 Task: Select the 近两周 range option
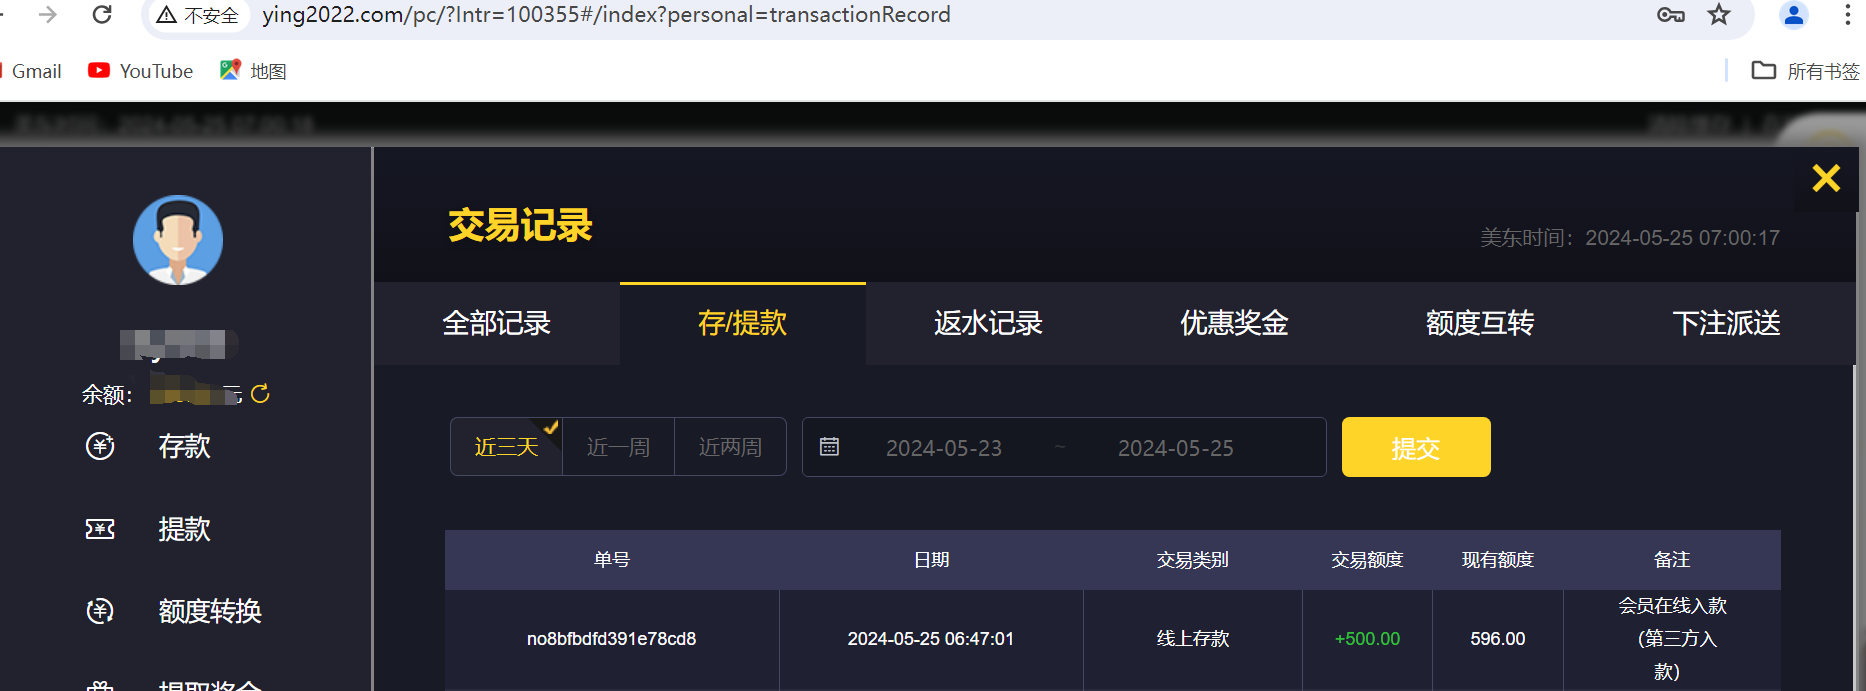pos(731,447)
